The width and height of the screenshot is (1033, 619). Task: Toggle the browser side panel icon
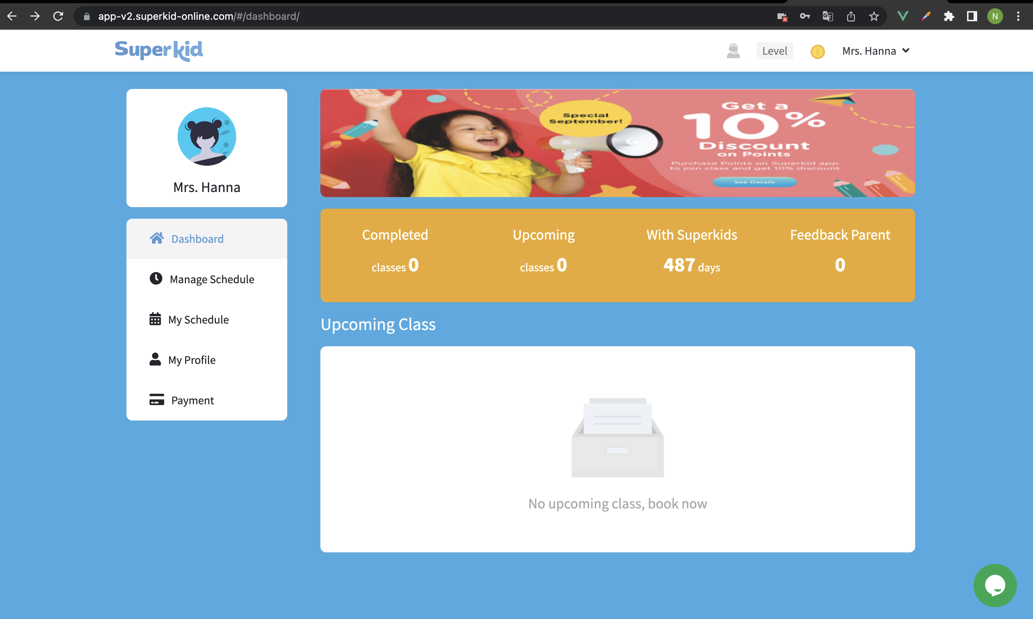click(x=971, y=16)
